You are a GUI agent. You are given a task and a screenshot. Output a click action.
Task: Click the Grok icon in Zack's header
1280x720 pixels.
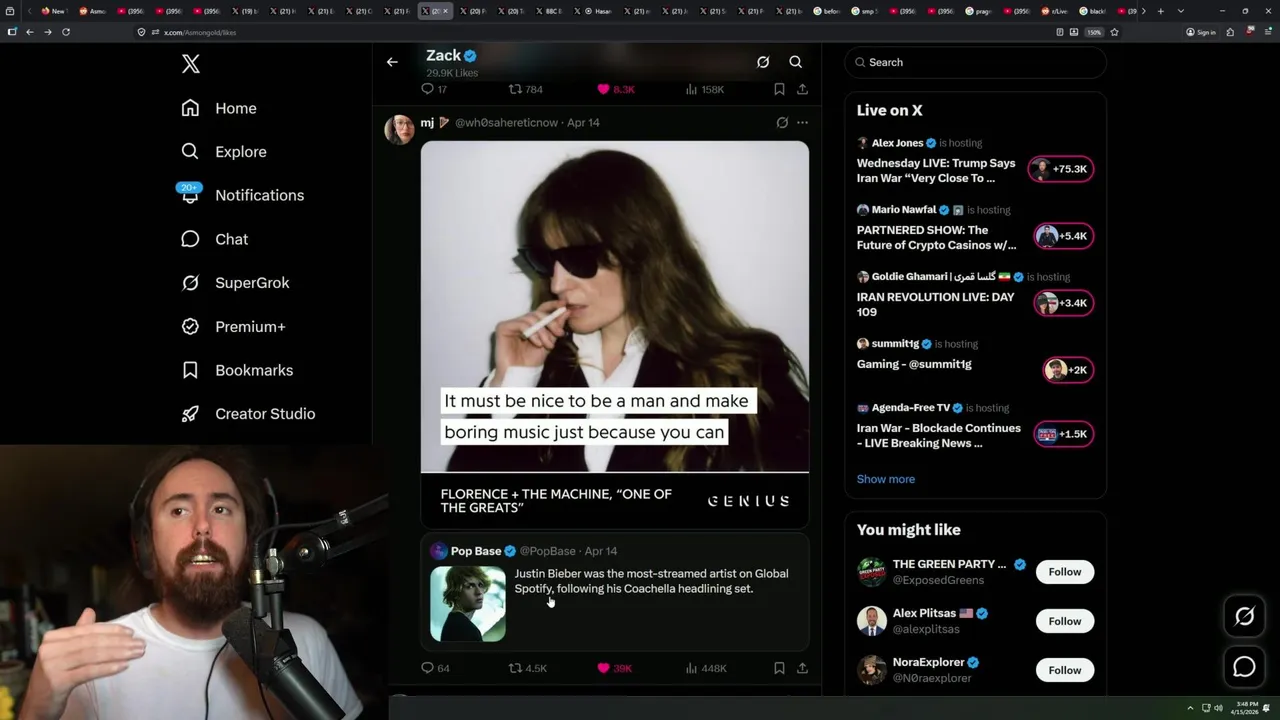pos(763,62)
